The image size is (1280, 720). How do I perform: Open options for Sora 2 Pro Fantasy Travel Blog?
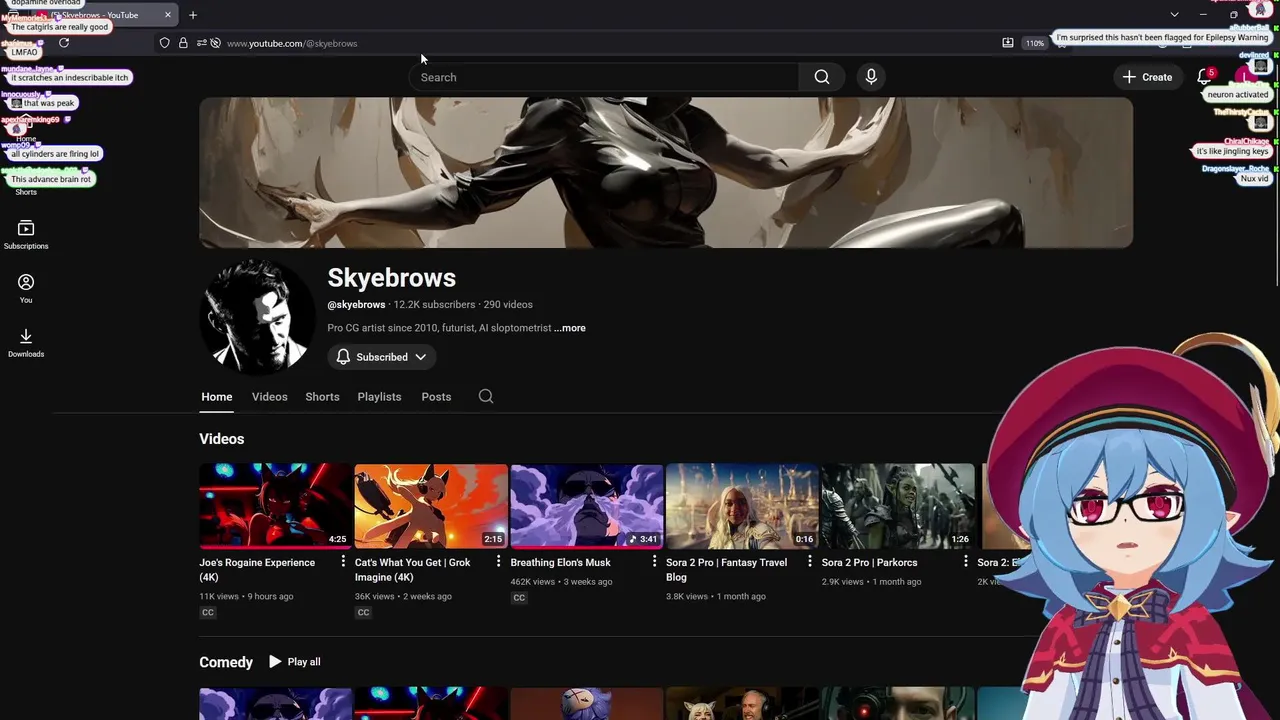tap(810, 562)
